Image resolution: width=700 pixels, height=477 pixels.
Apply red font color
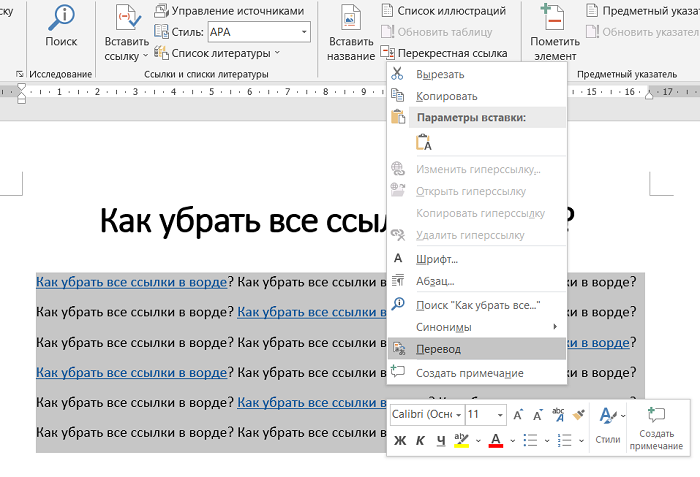coord(496,440)
